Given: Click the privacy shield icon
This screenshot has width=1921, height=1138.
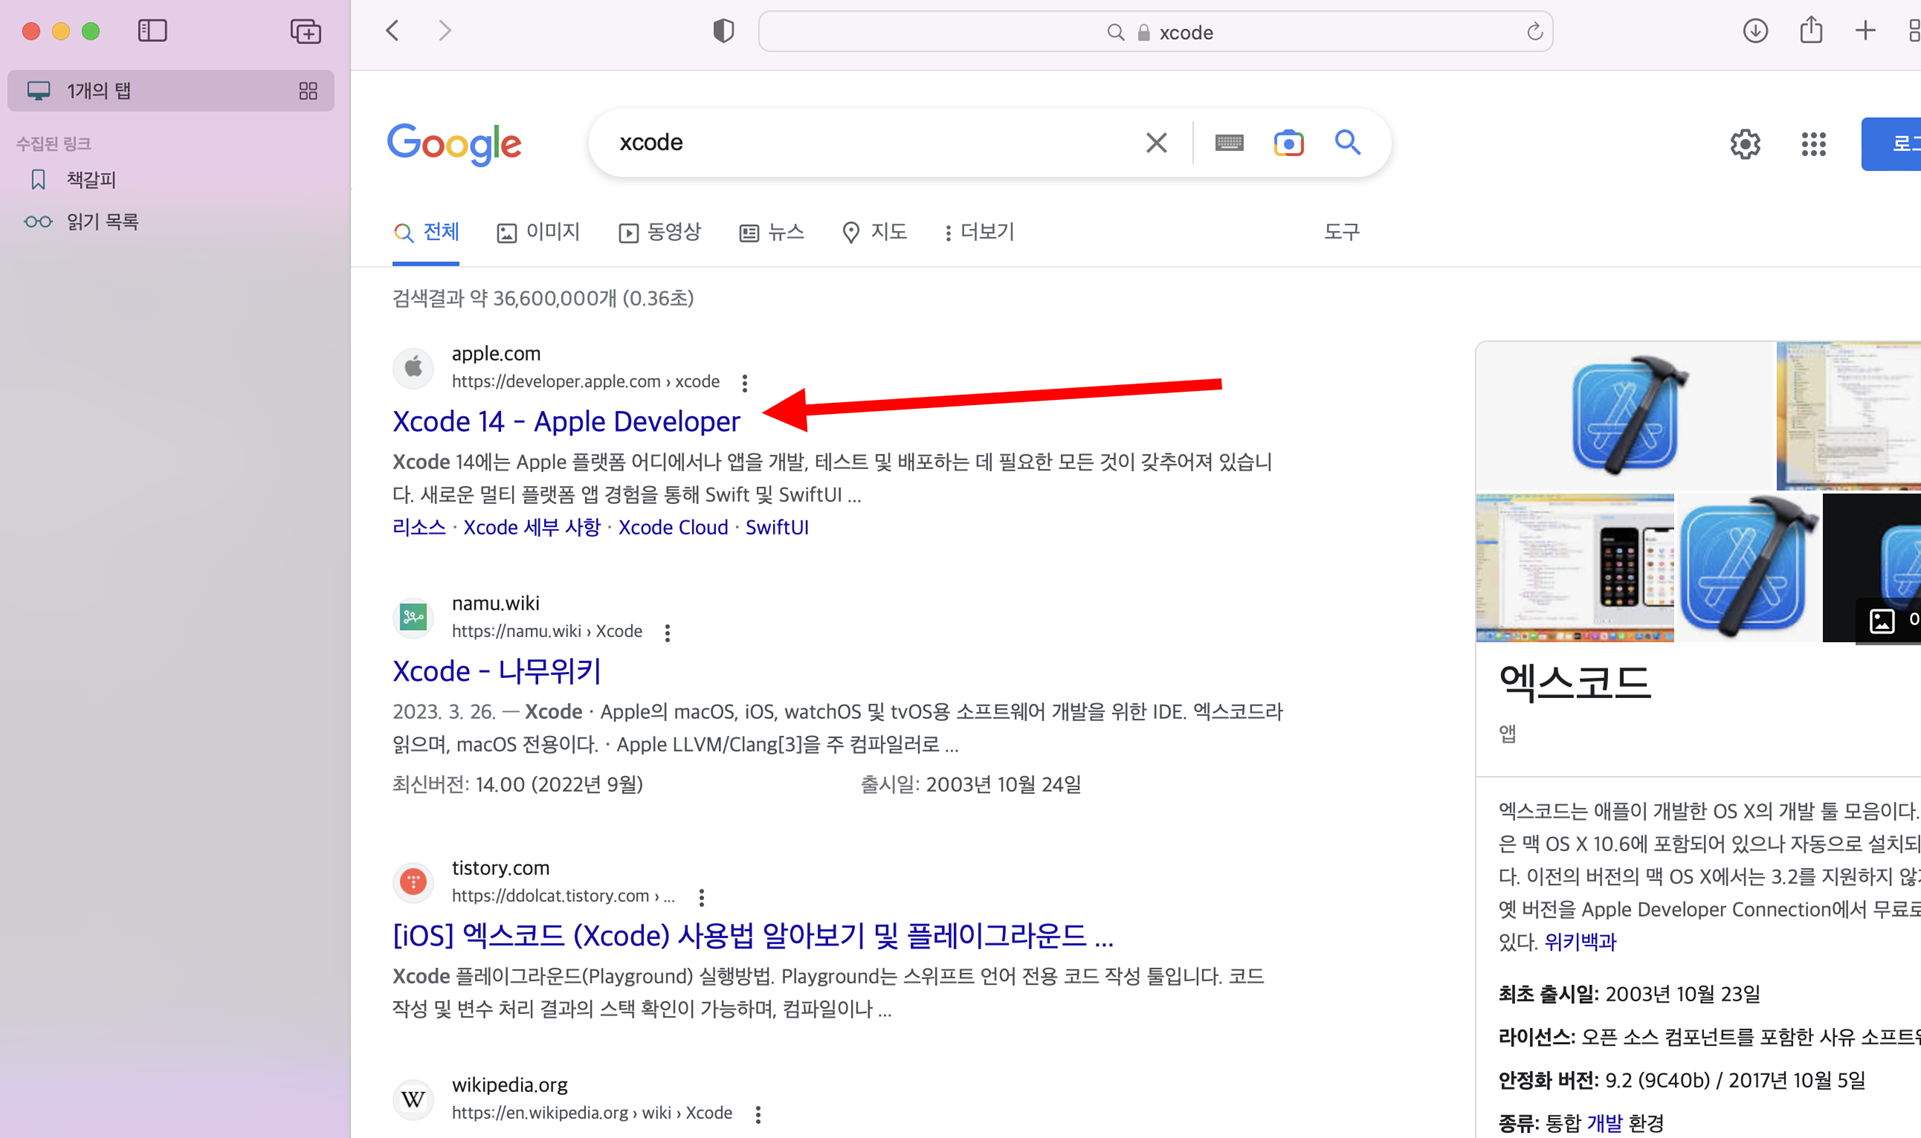Looking at the screenshot, I should point(723,31).
